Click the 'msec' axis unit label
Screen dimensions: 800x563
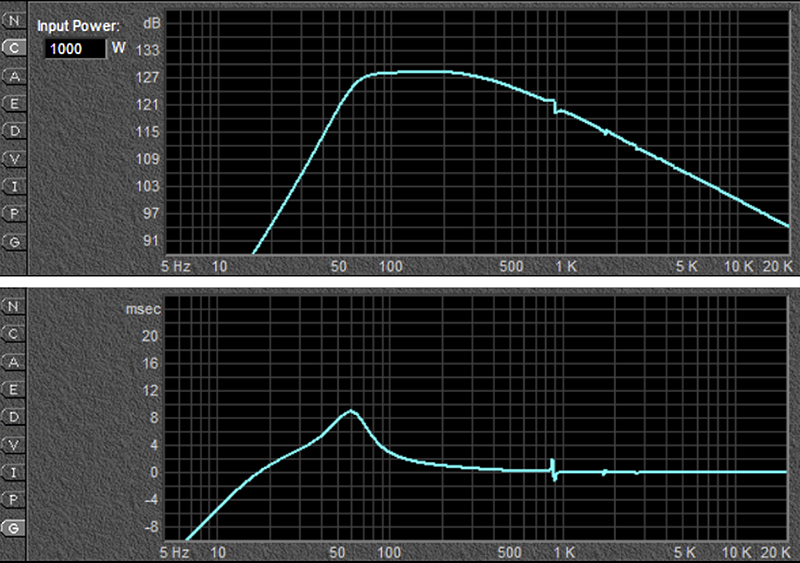tap(143, 309)
